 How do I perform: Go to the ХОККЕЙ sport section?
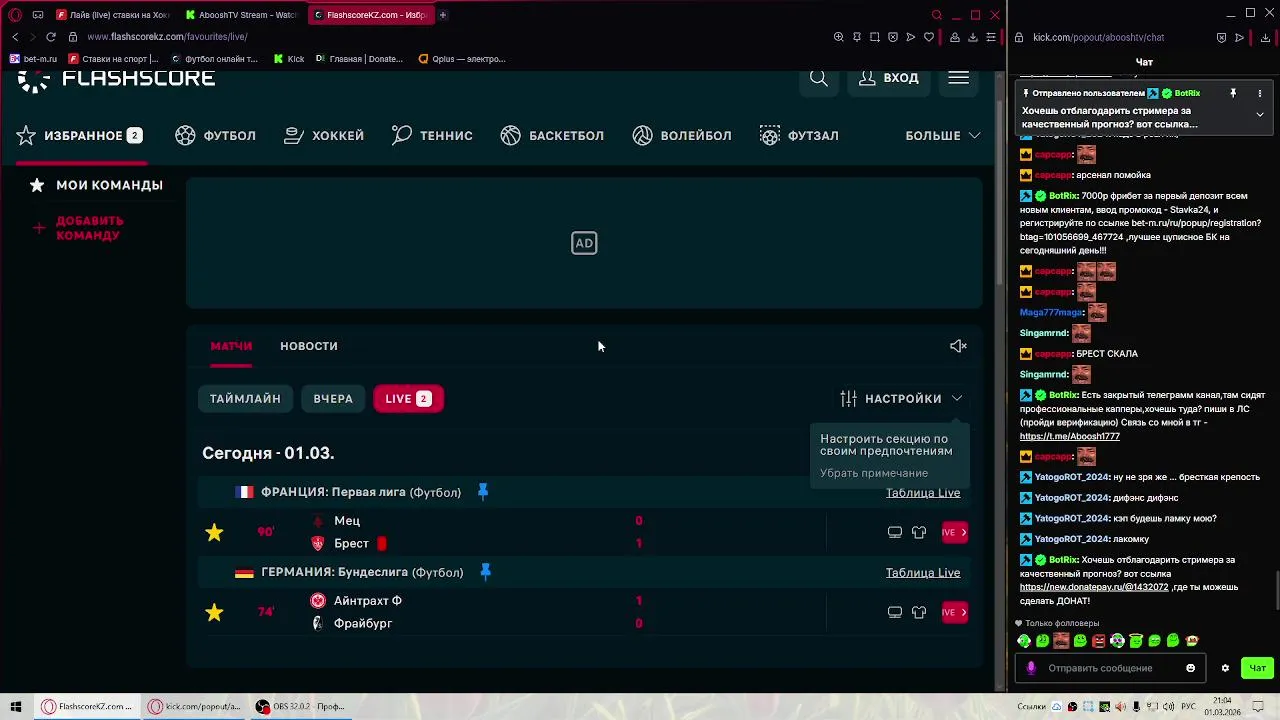point(324,136)
